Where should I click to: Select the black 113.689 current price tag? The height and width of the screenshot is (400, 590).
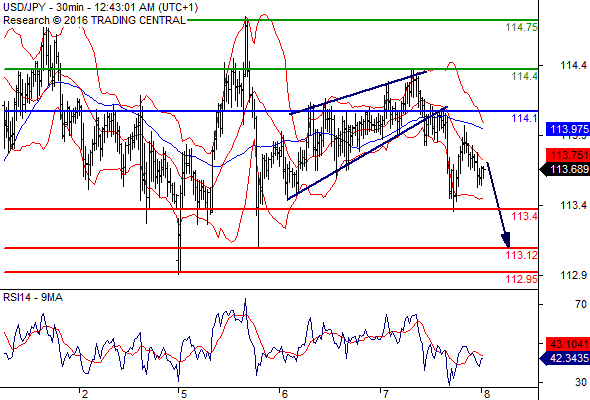565,169
